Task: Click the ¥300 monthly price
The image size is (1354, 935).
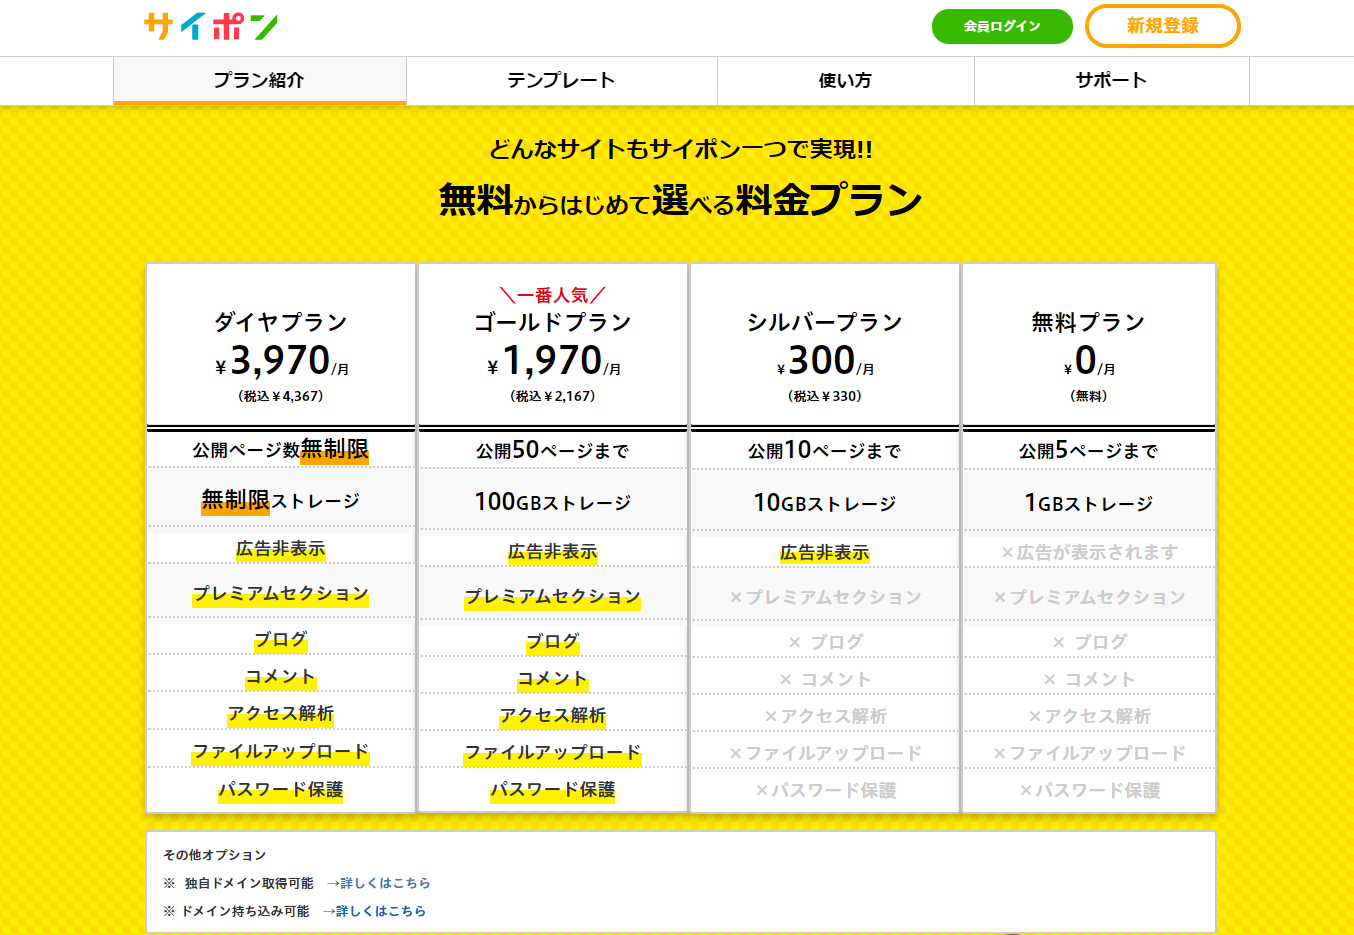Action: coord(825,360)
